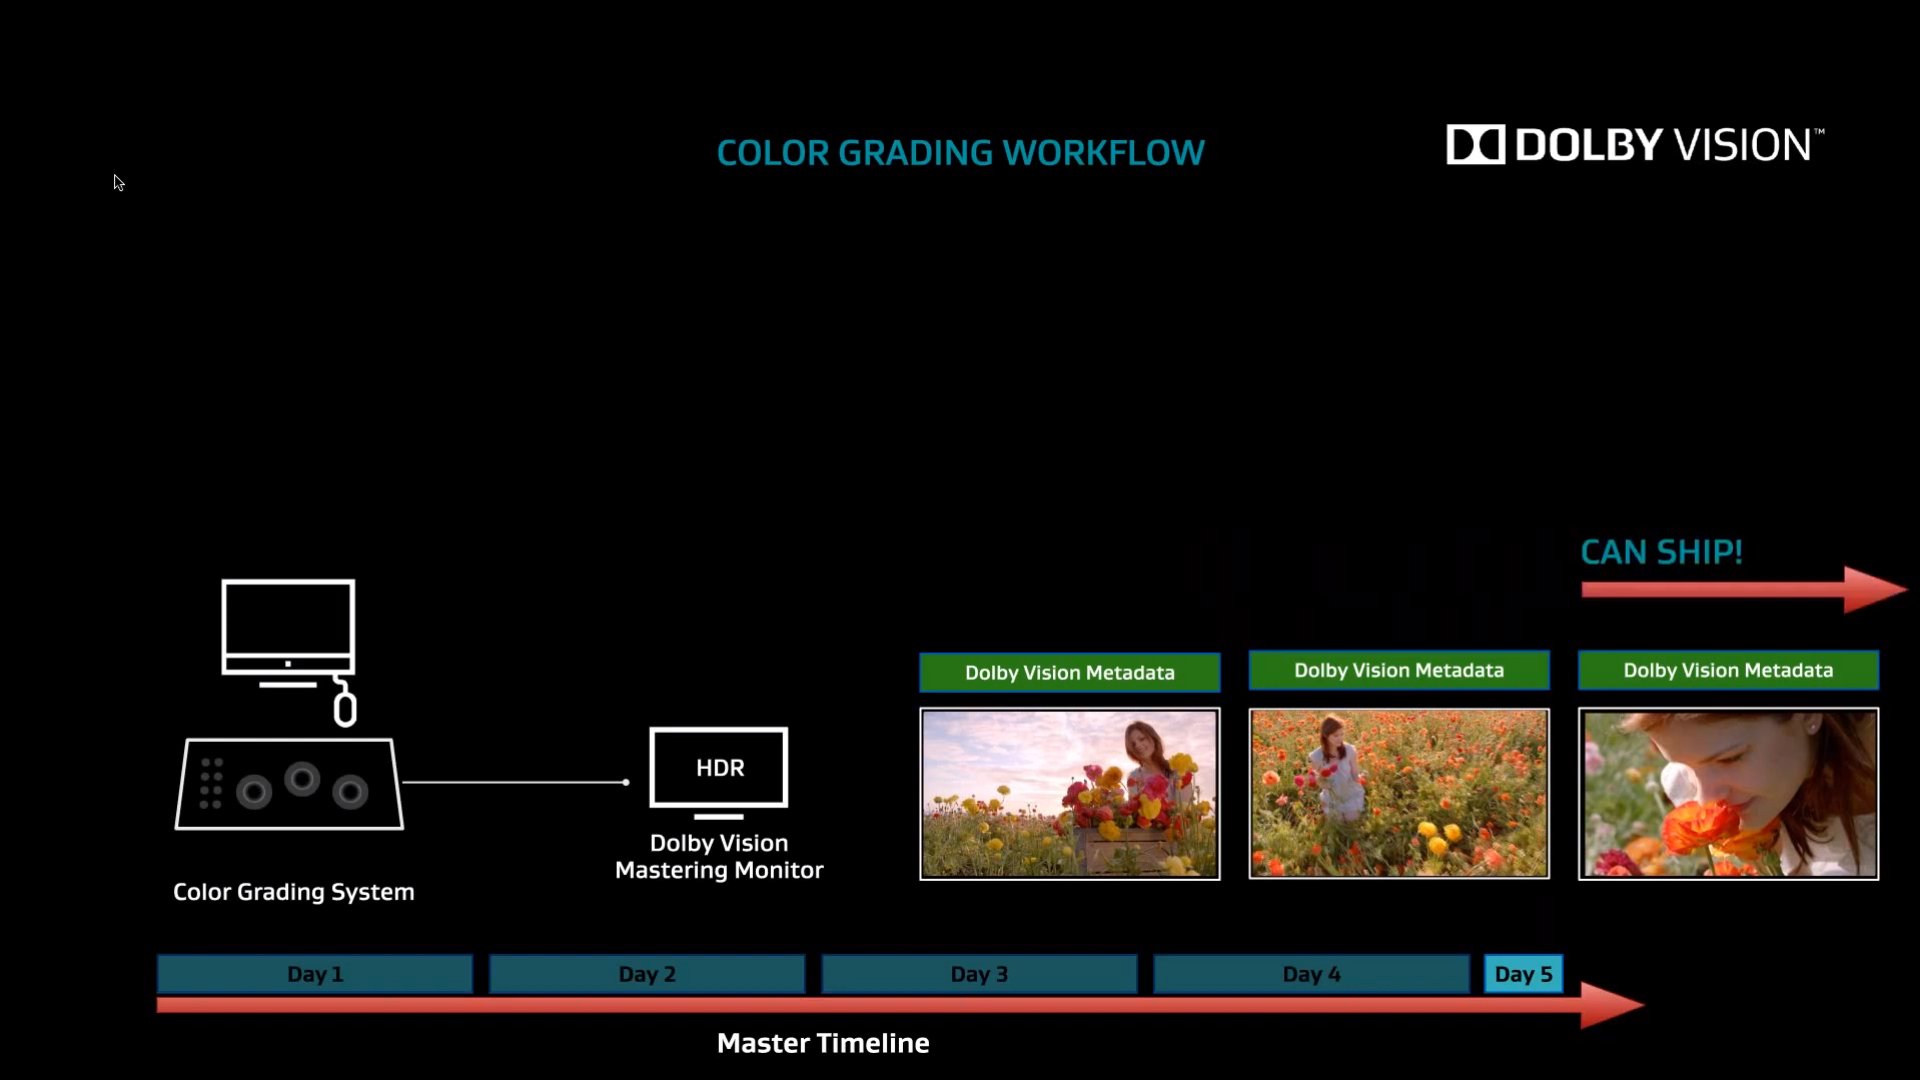Click Dolby Vision Metadata label above the flower field thumbnail
The width and height of the screenshot is (1920, 1080).
click(x=1399, y=671)
